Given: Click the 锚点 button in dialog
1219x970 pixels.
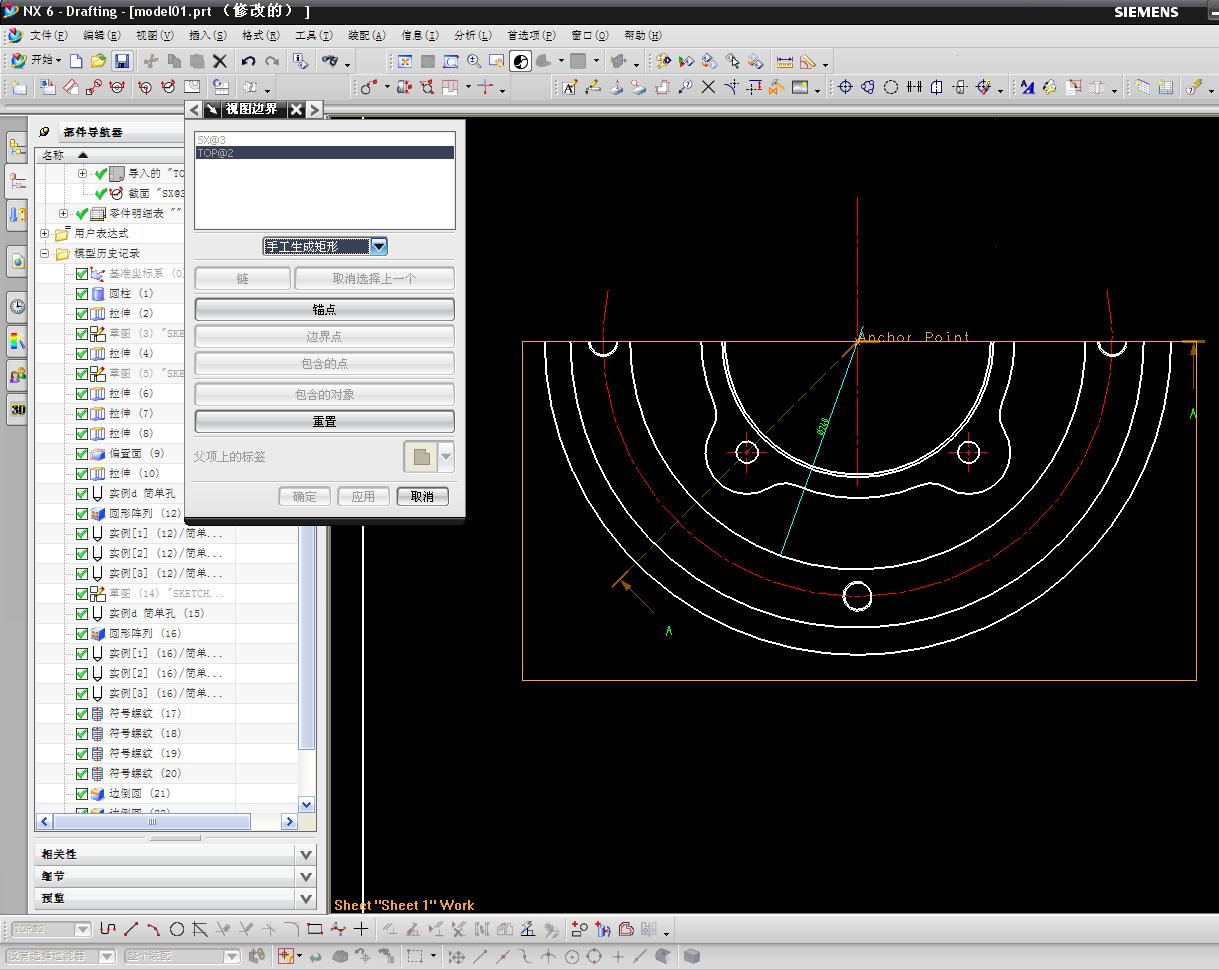Looking at the screenshot, I should pos(324,310).
